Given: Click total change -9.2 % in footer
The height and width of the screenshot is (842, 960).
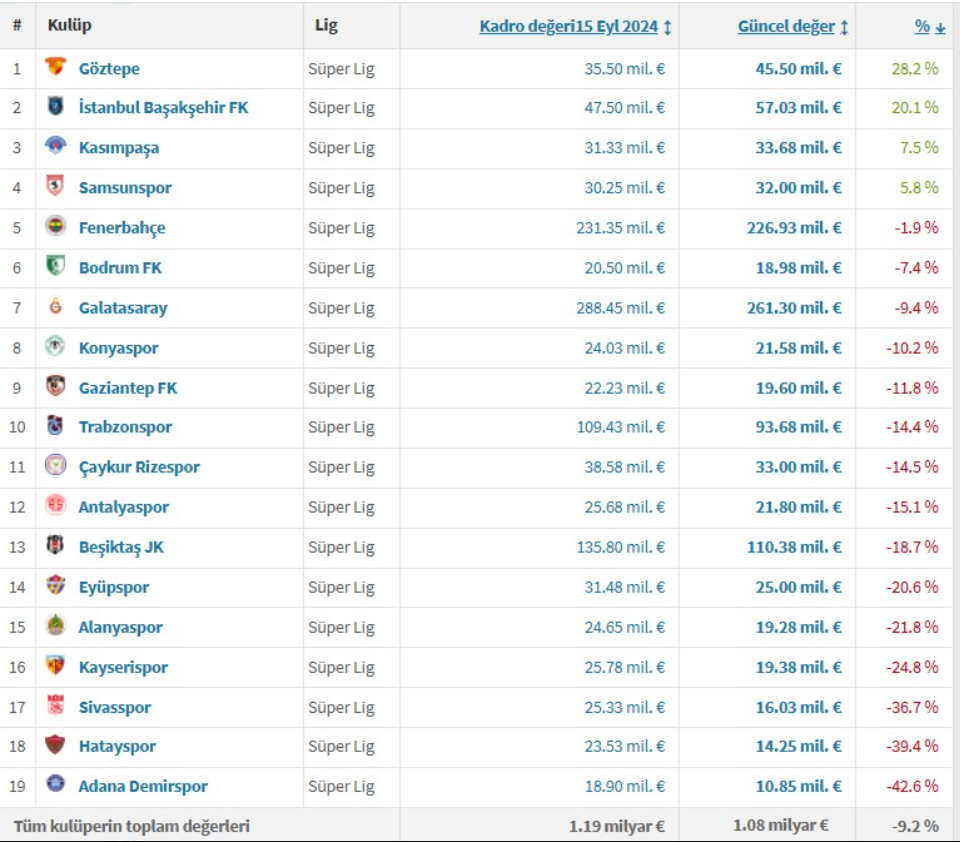Looking at the screenshot, I should point(915,826).
